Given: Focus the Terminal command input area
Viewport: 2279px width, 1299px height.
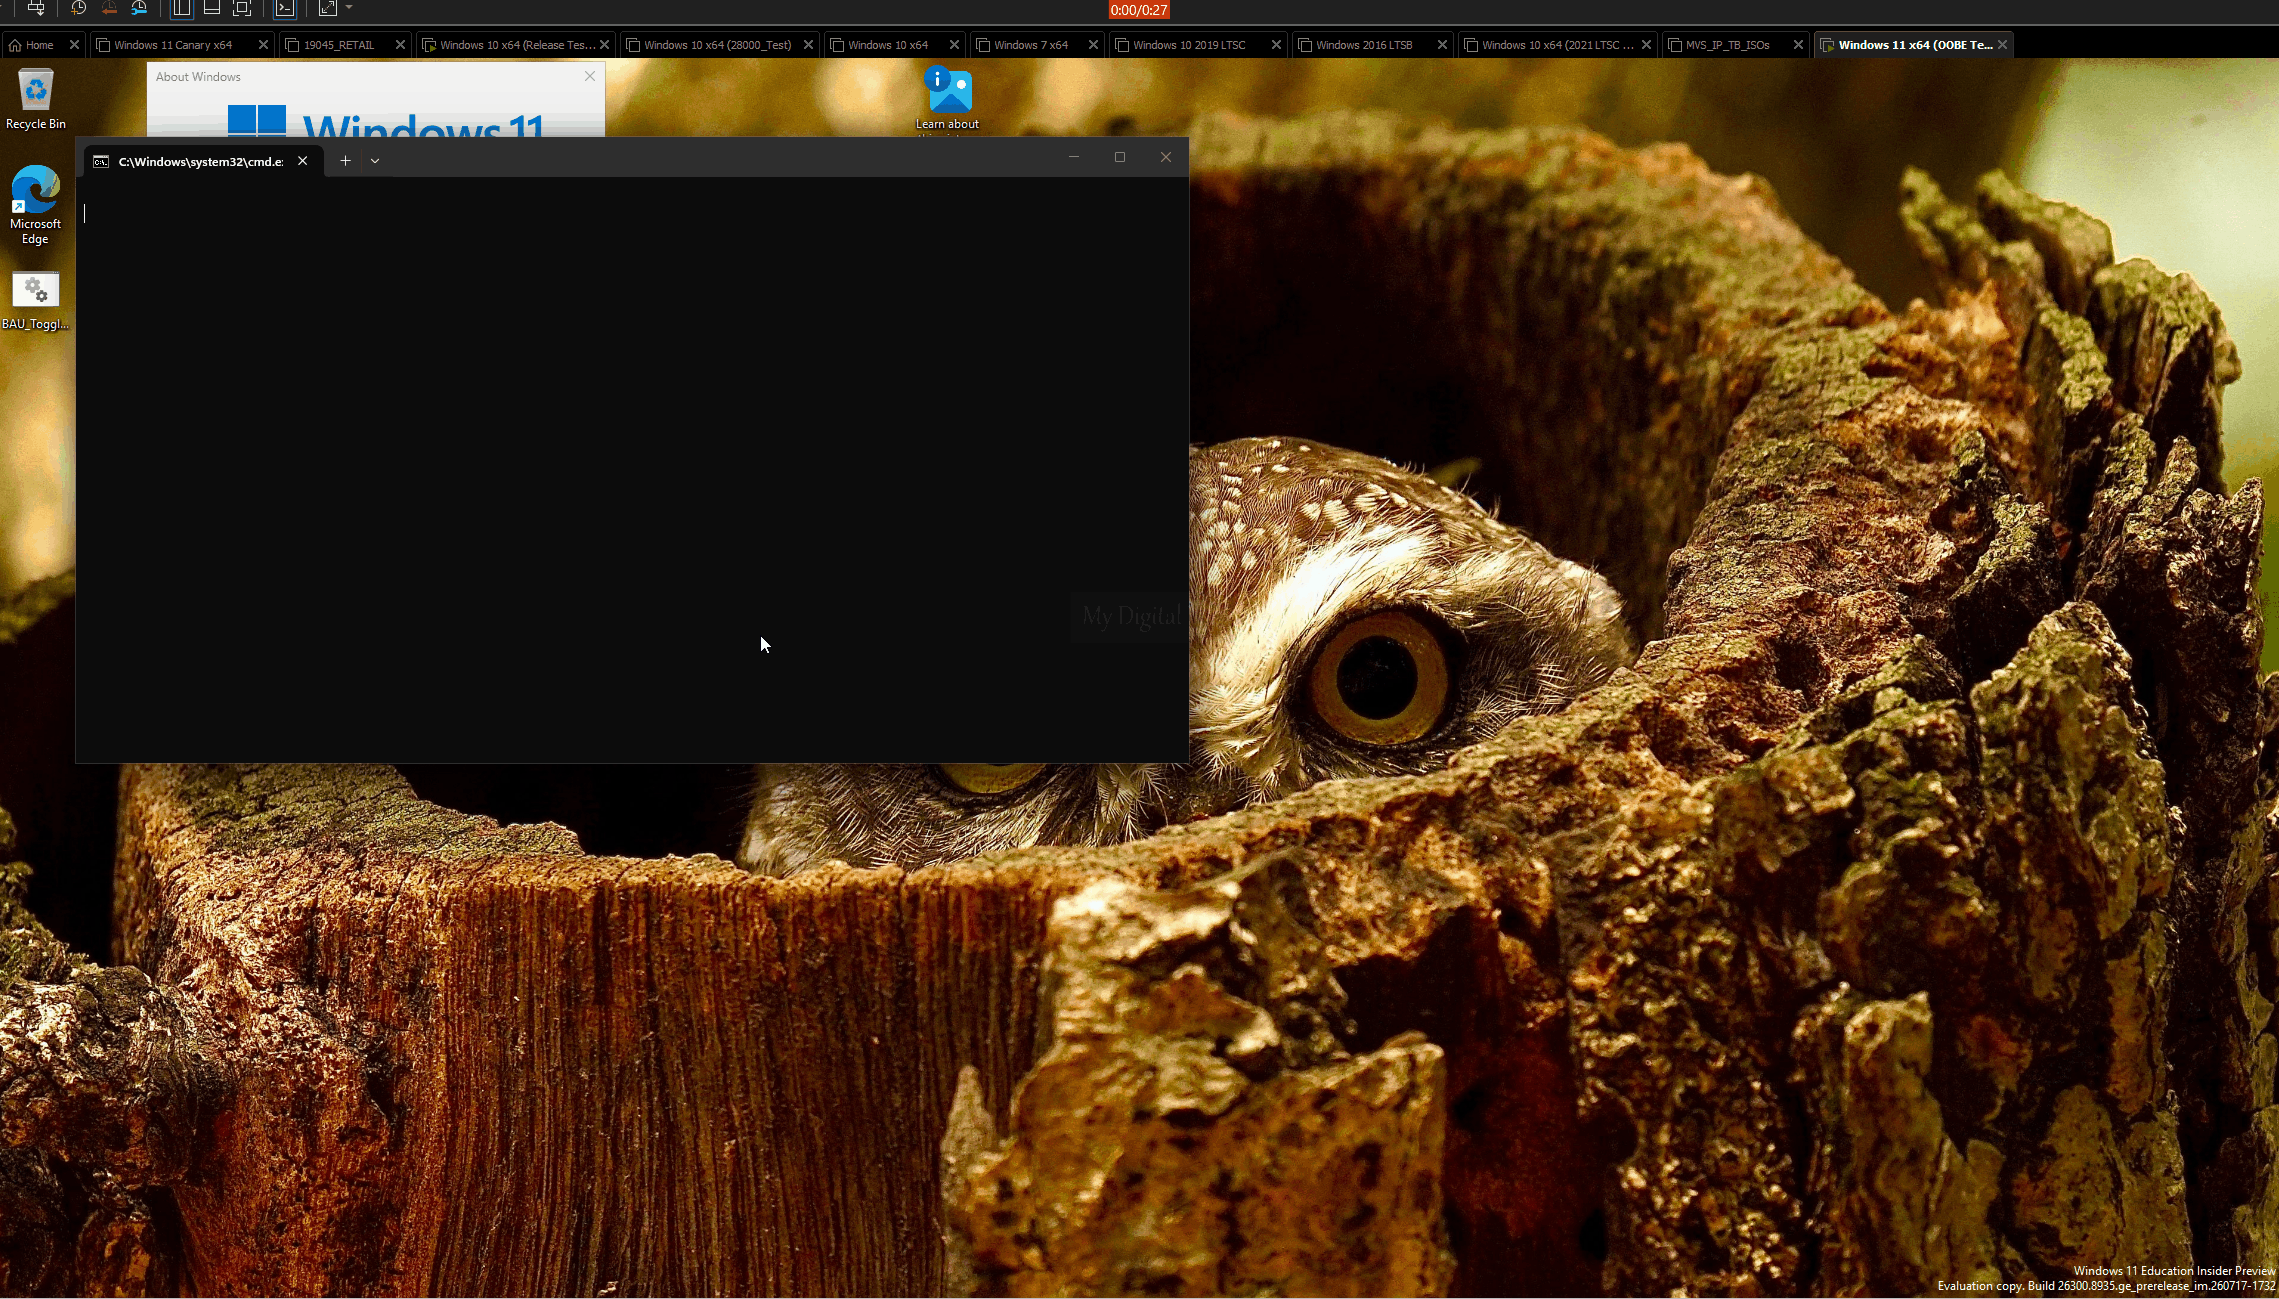Looking at the screenshot, I should click(632, 470).
